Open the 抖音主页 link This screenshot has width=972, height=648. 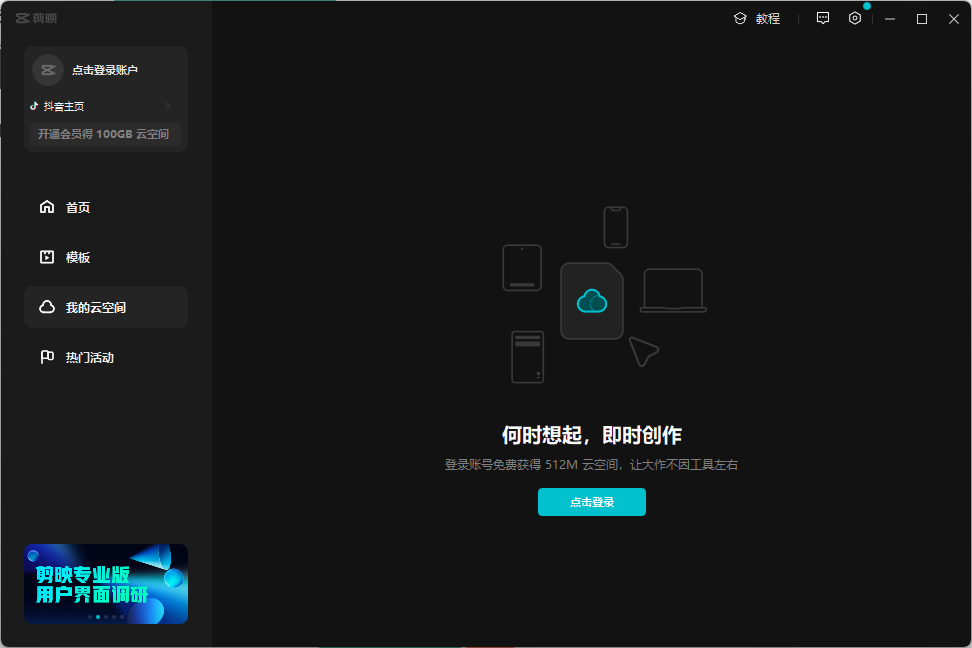[63, 107]
